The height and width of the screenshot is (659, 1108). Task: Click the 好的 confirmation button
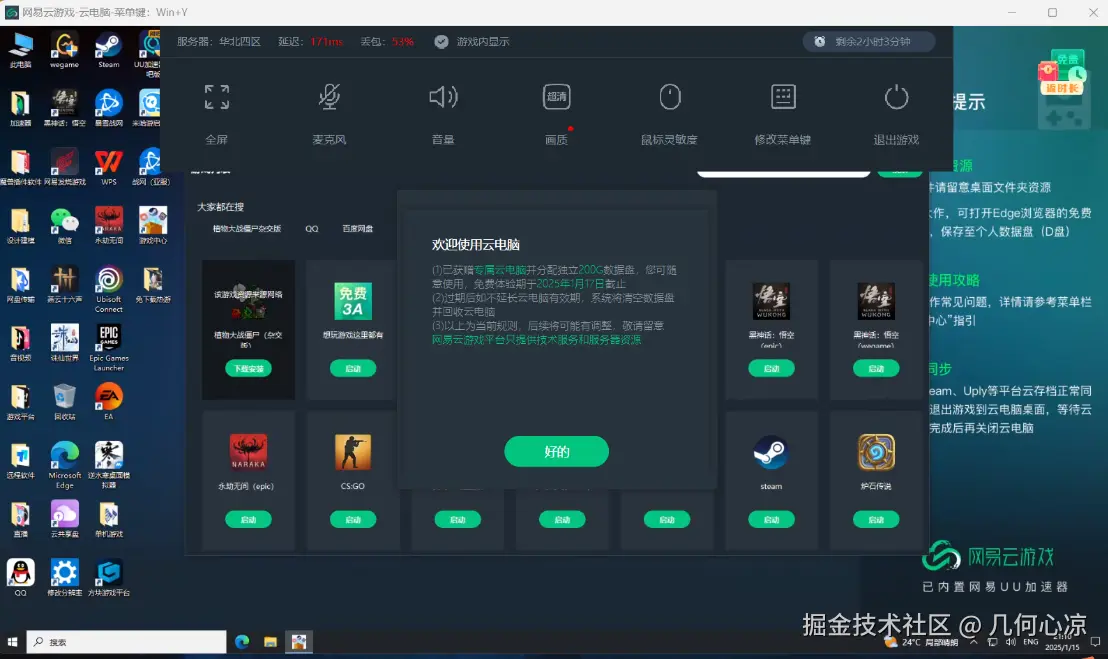[x=556, y=451]
